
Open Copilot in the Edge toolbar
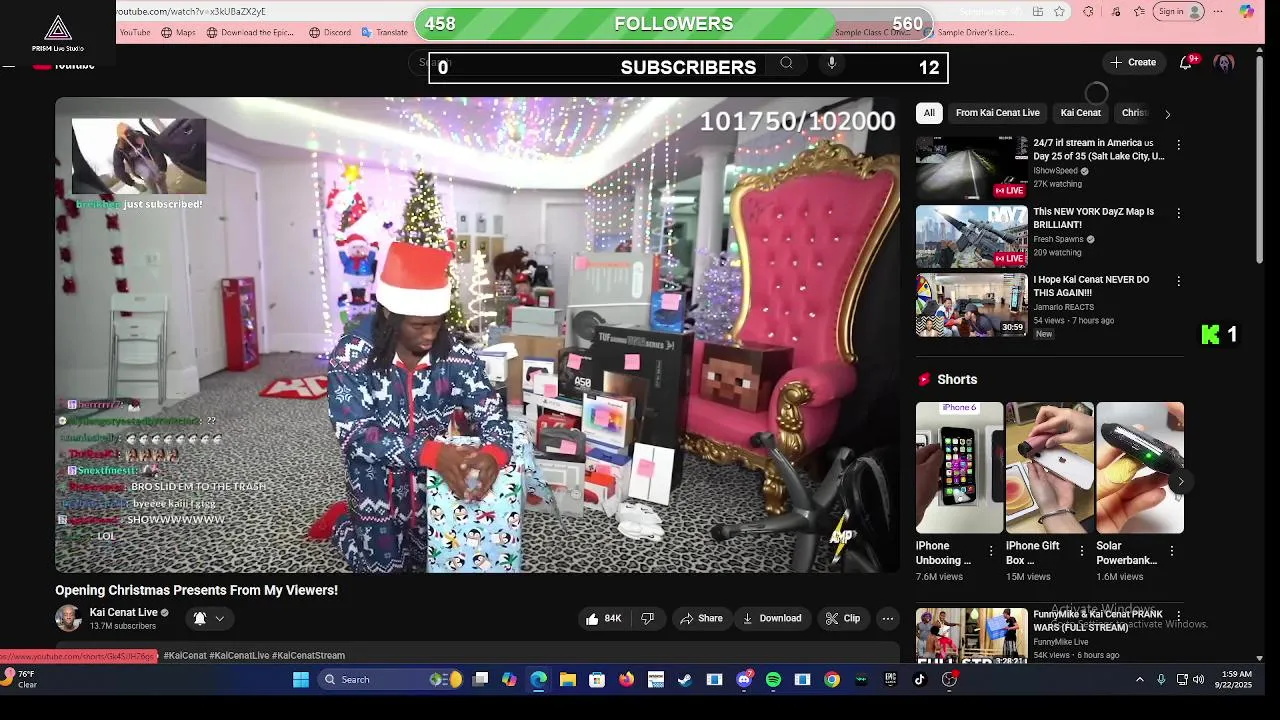[x=1246, y=11]
